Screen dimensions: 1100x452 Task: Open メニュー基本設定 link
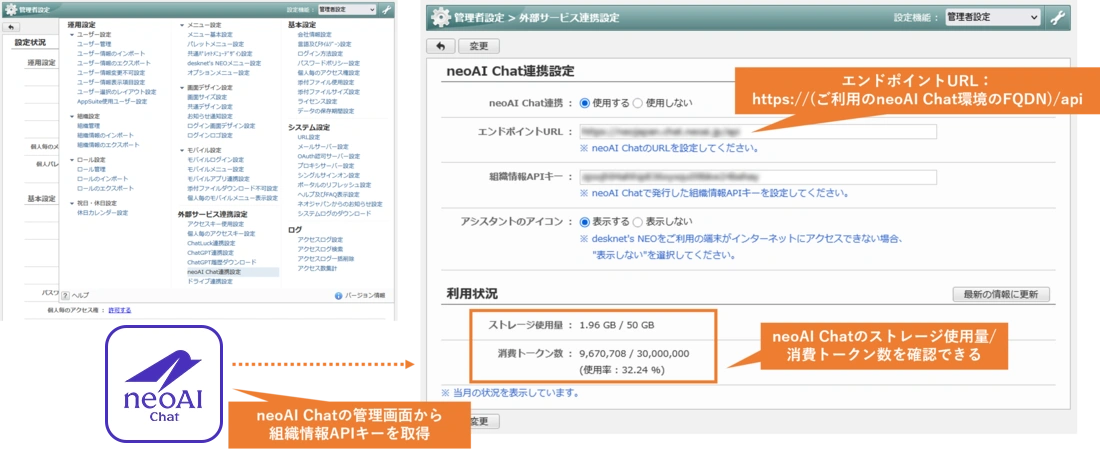[x=210, y=34]
